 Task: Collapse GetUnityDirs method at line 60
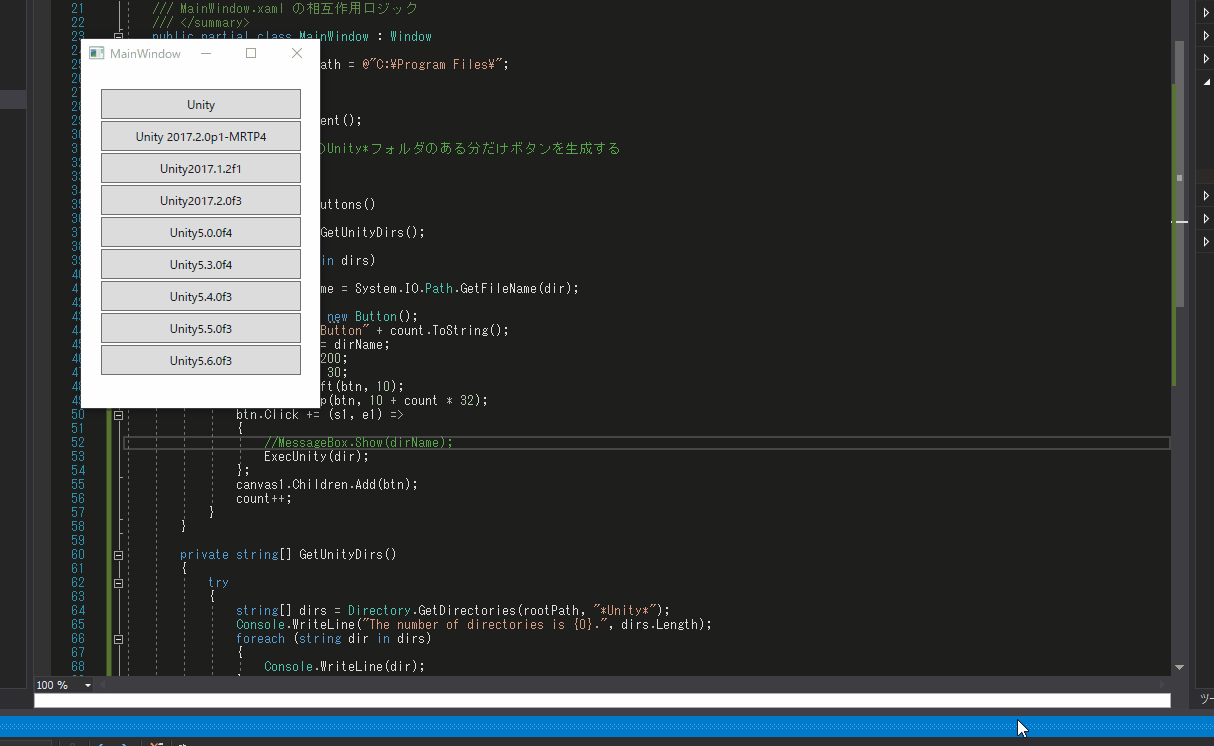point(118,555)
